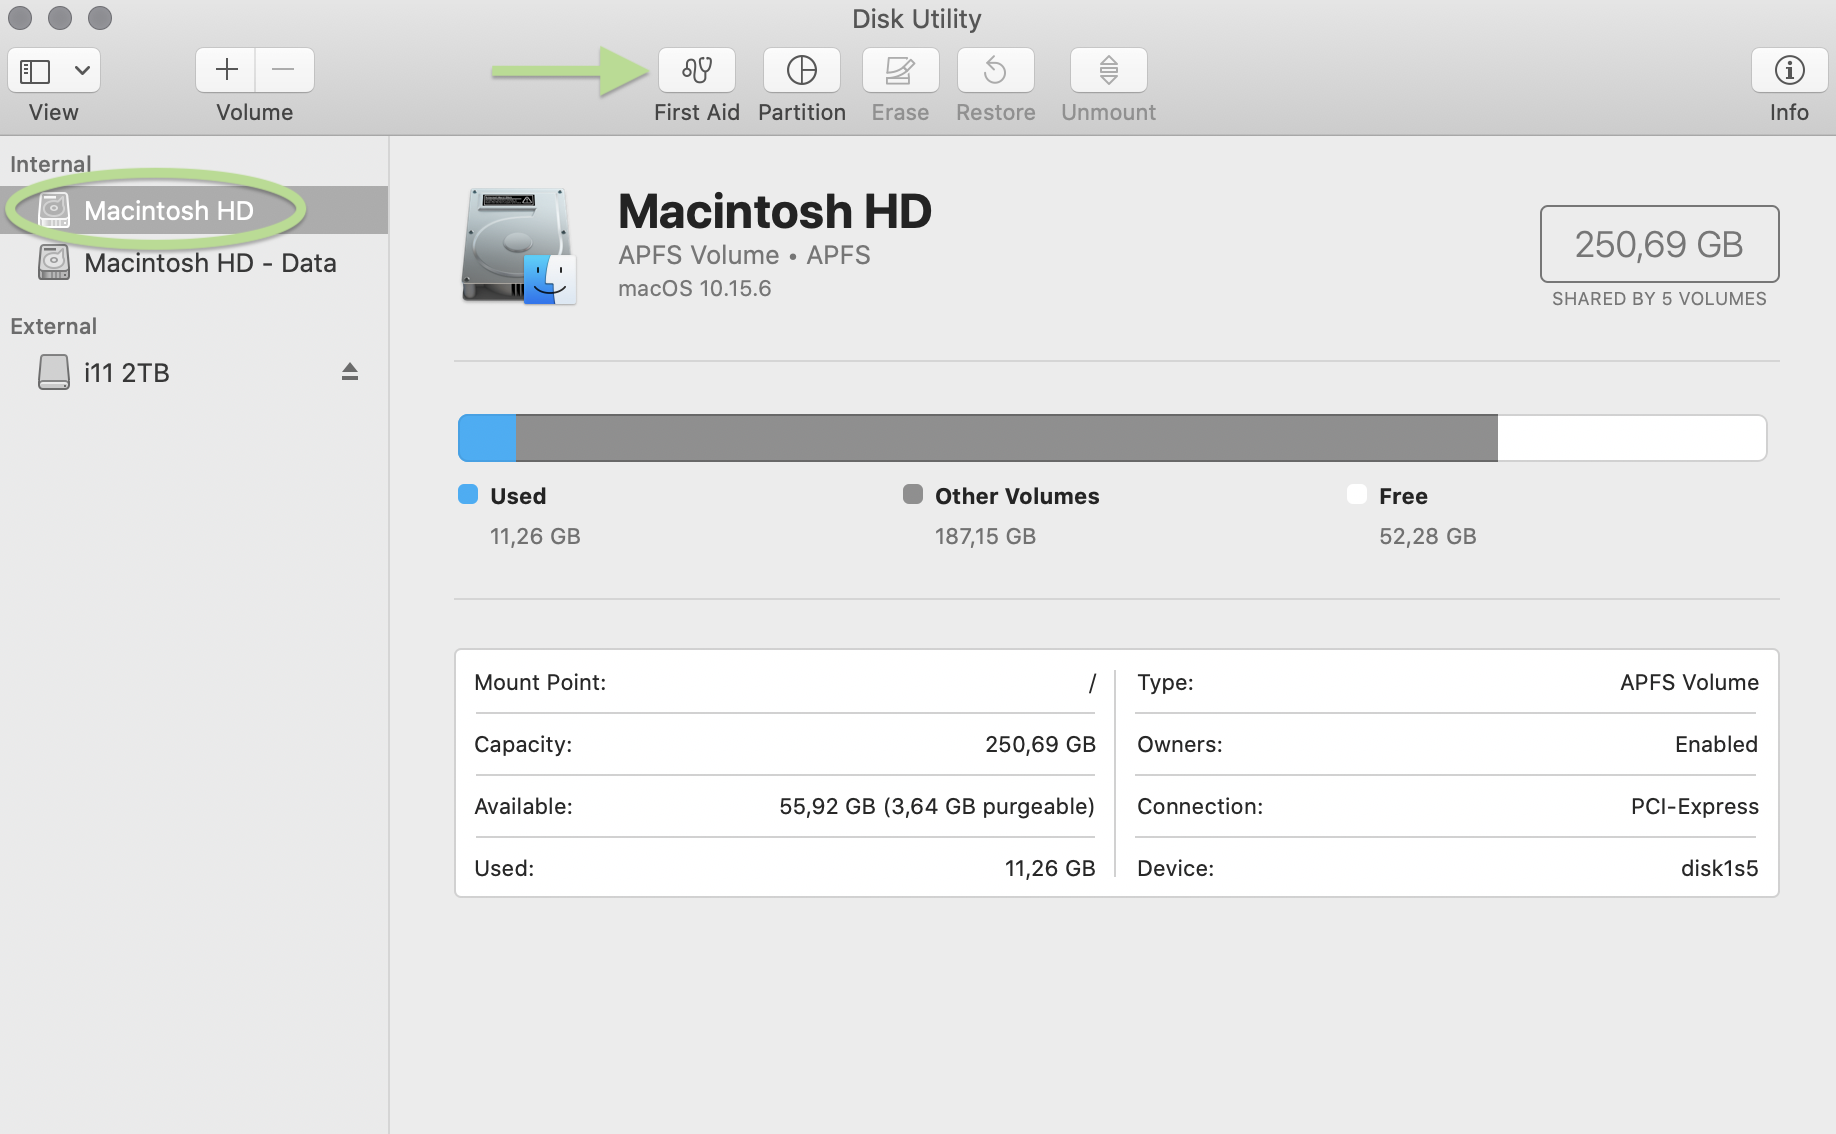This screenshot has height=1134, width=1836.
Task: Click the Owners value Enabled
Action: [1716, 744]
